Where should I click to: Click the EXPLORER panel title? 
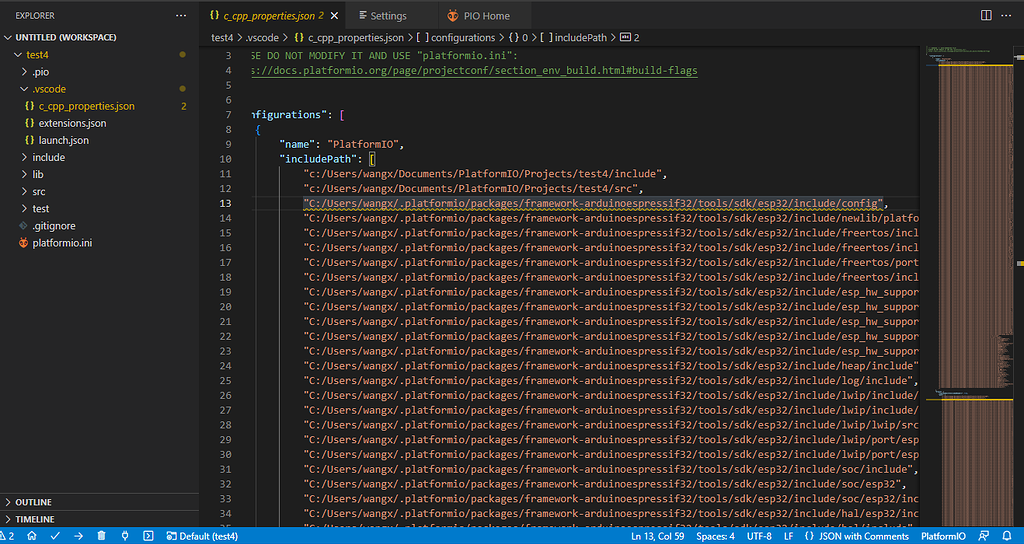click(35, 15)
